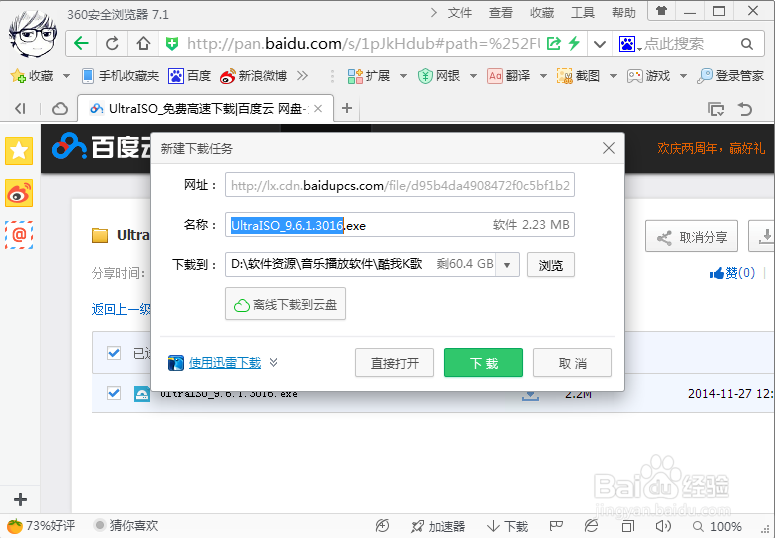This screenshot has width=775, height=538.
Task: Collapse sidebar with left arrow icon
Action: pos(20,108)
